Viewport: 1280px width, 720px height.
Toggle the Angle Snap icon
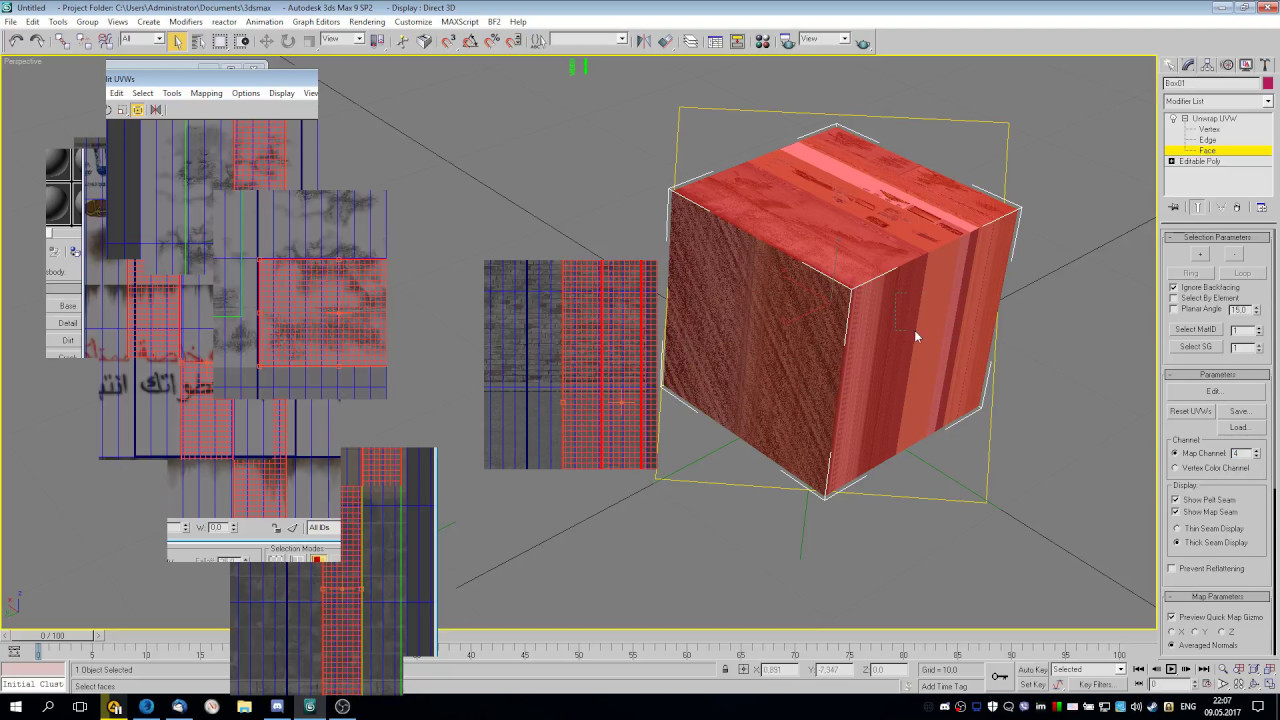(x=470, y=41)
